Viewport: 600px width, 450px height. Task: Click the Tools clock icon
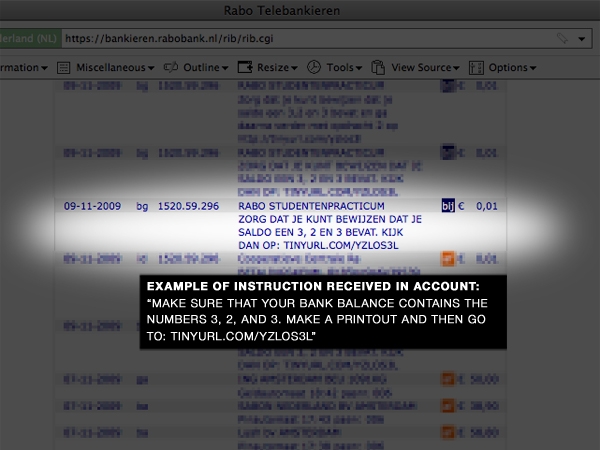(x=314, y=67)
